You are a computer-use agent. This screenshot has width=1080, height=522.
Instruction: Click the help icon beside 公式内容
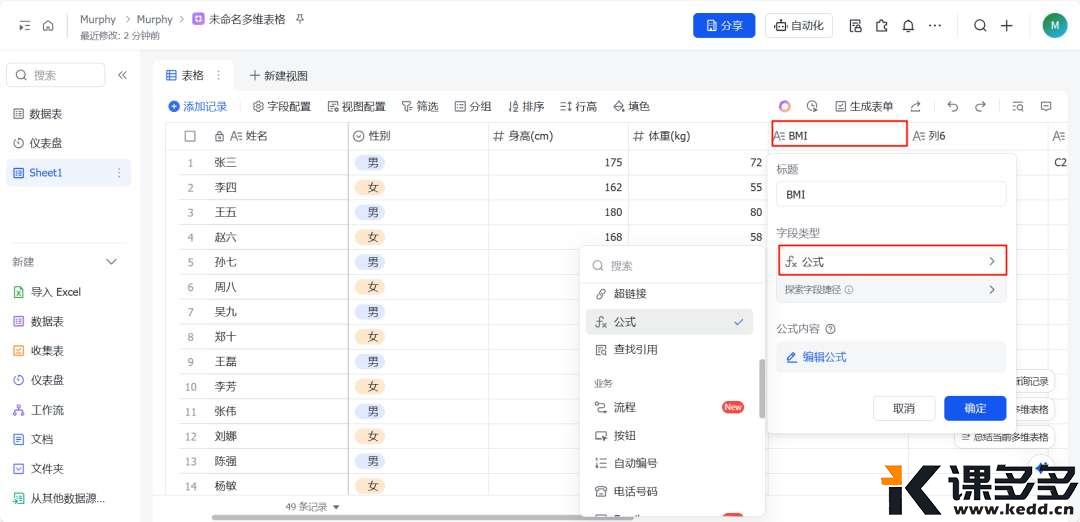[830, 329]
